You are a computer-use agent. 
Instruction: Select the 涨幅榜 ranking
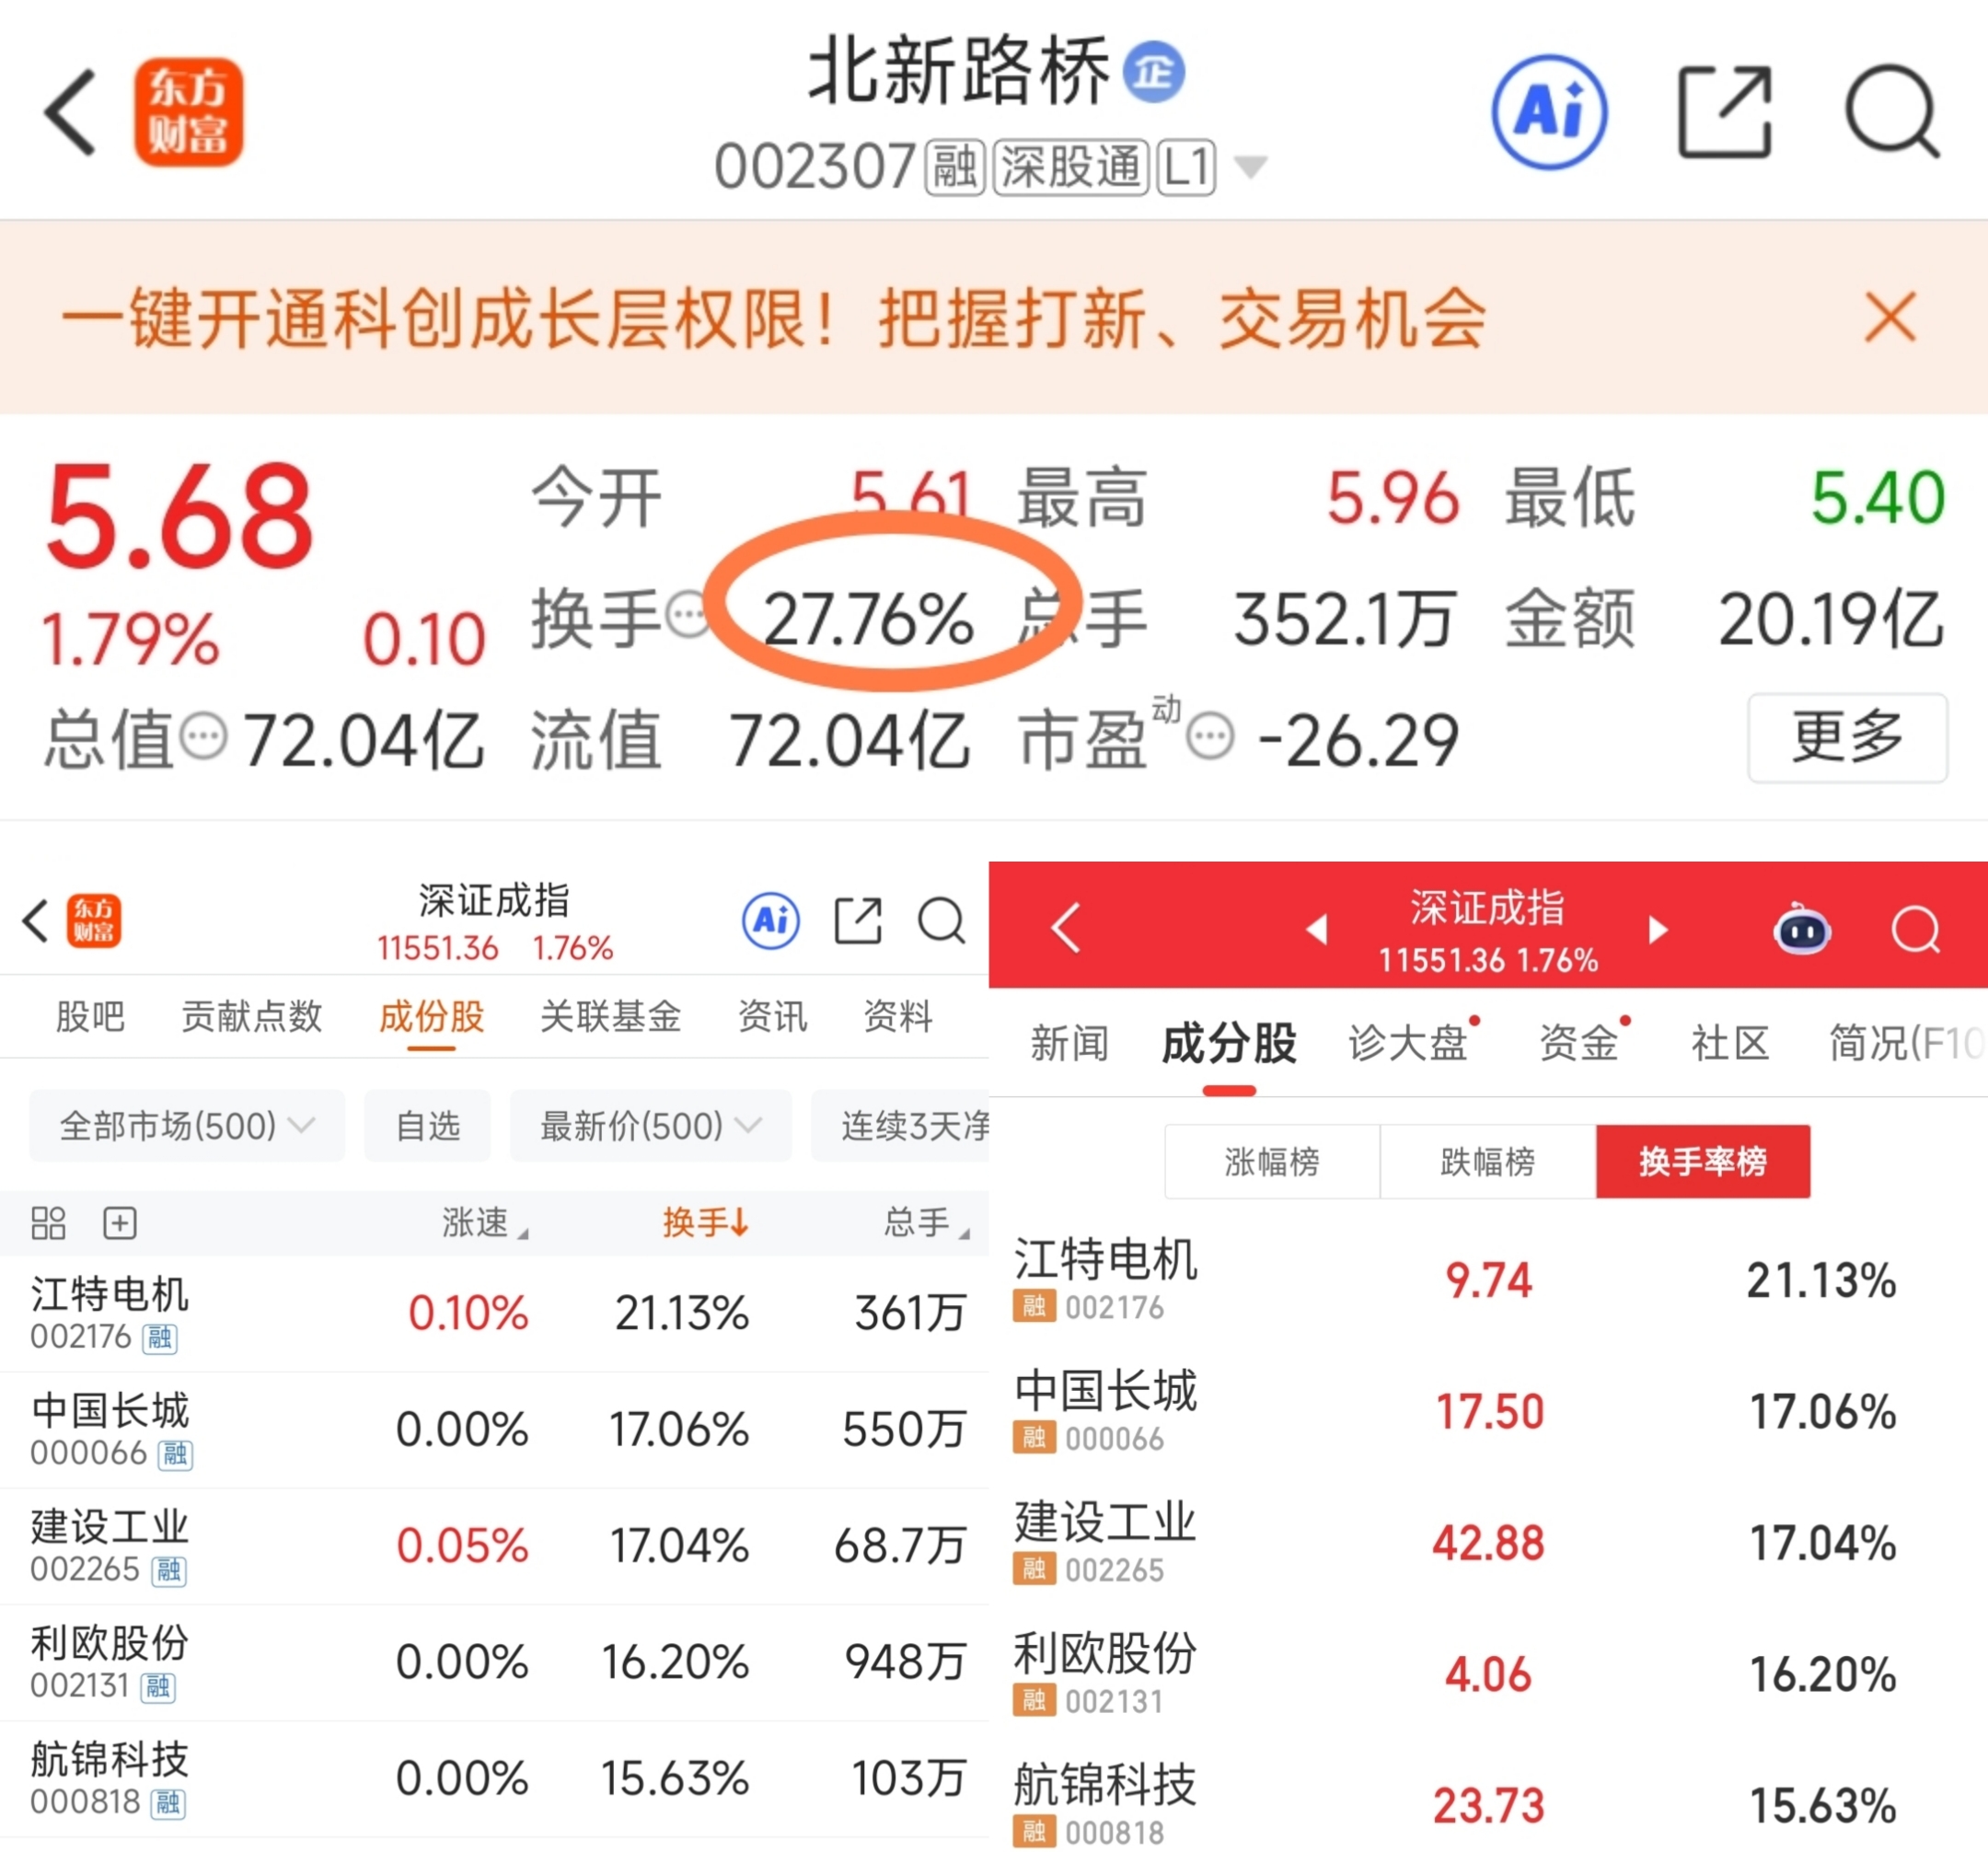pos(1272,1161)
